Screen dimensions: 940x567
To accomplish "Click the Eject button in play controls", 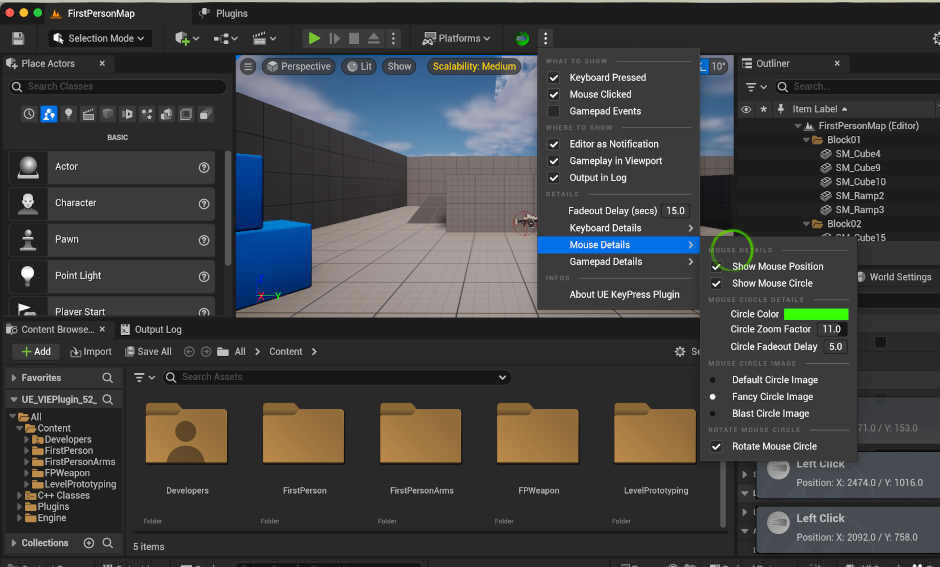I will pyautogui.click(x=374, y=39).
